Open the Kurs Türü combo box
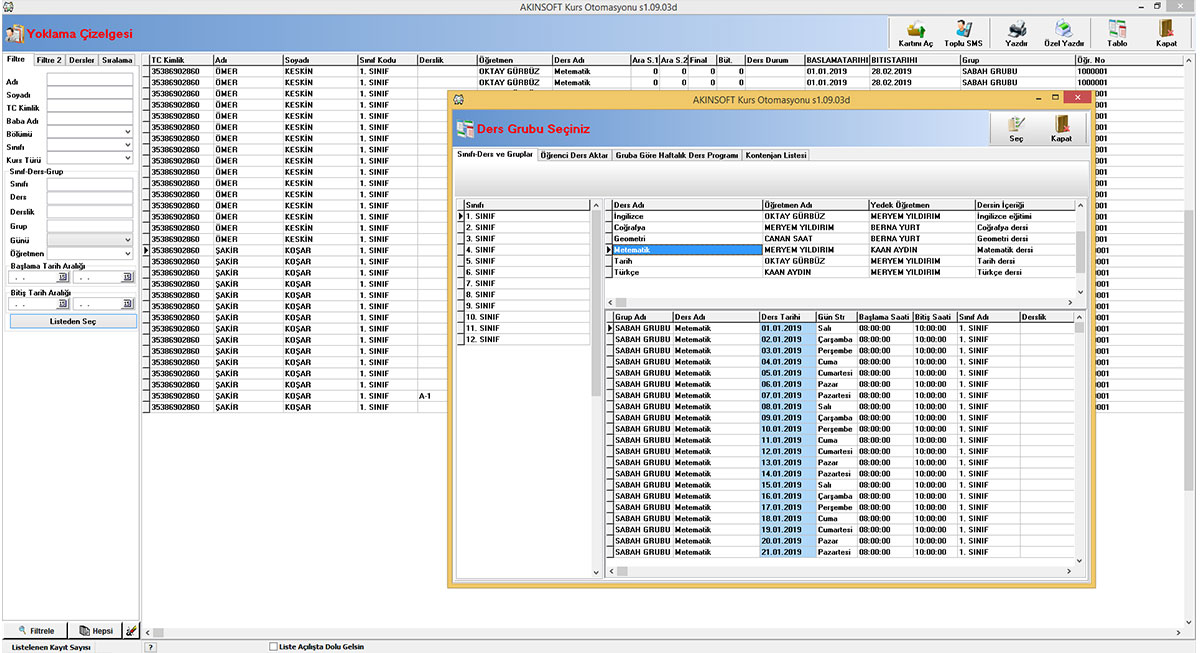 128,158
